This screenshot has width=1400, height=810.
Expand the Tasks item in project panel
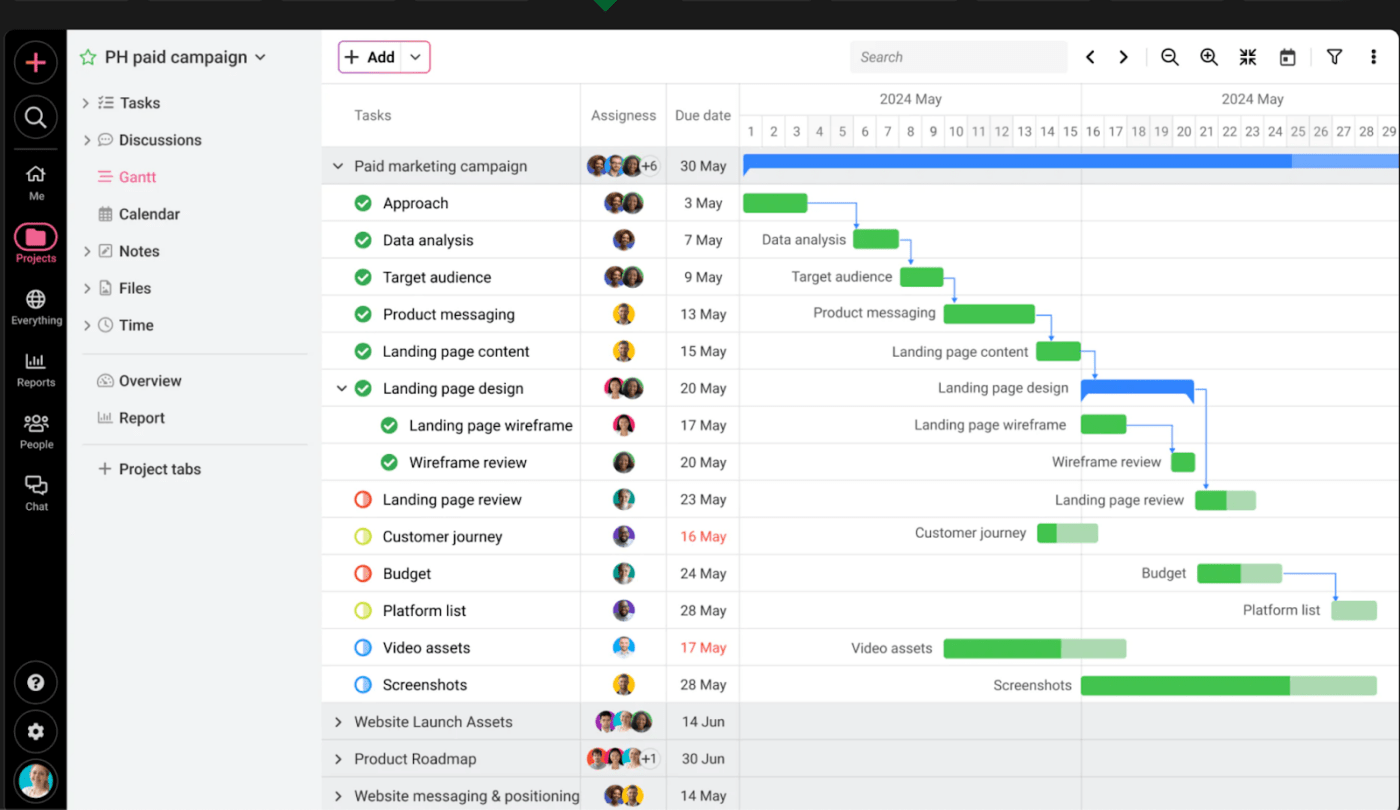click(x=86, y=103)
